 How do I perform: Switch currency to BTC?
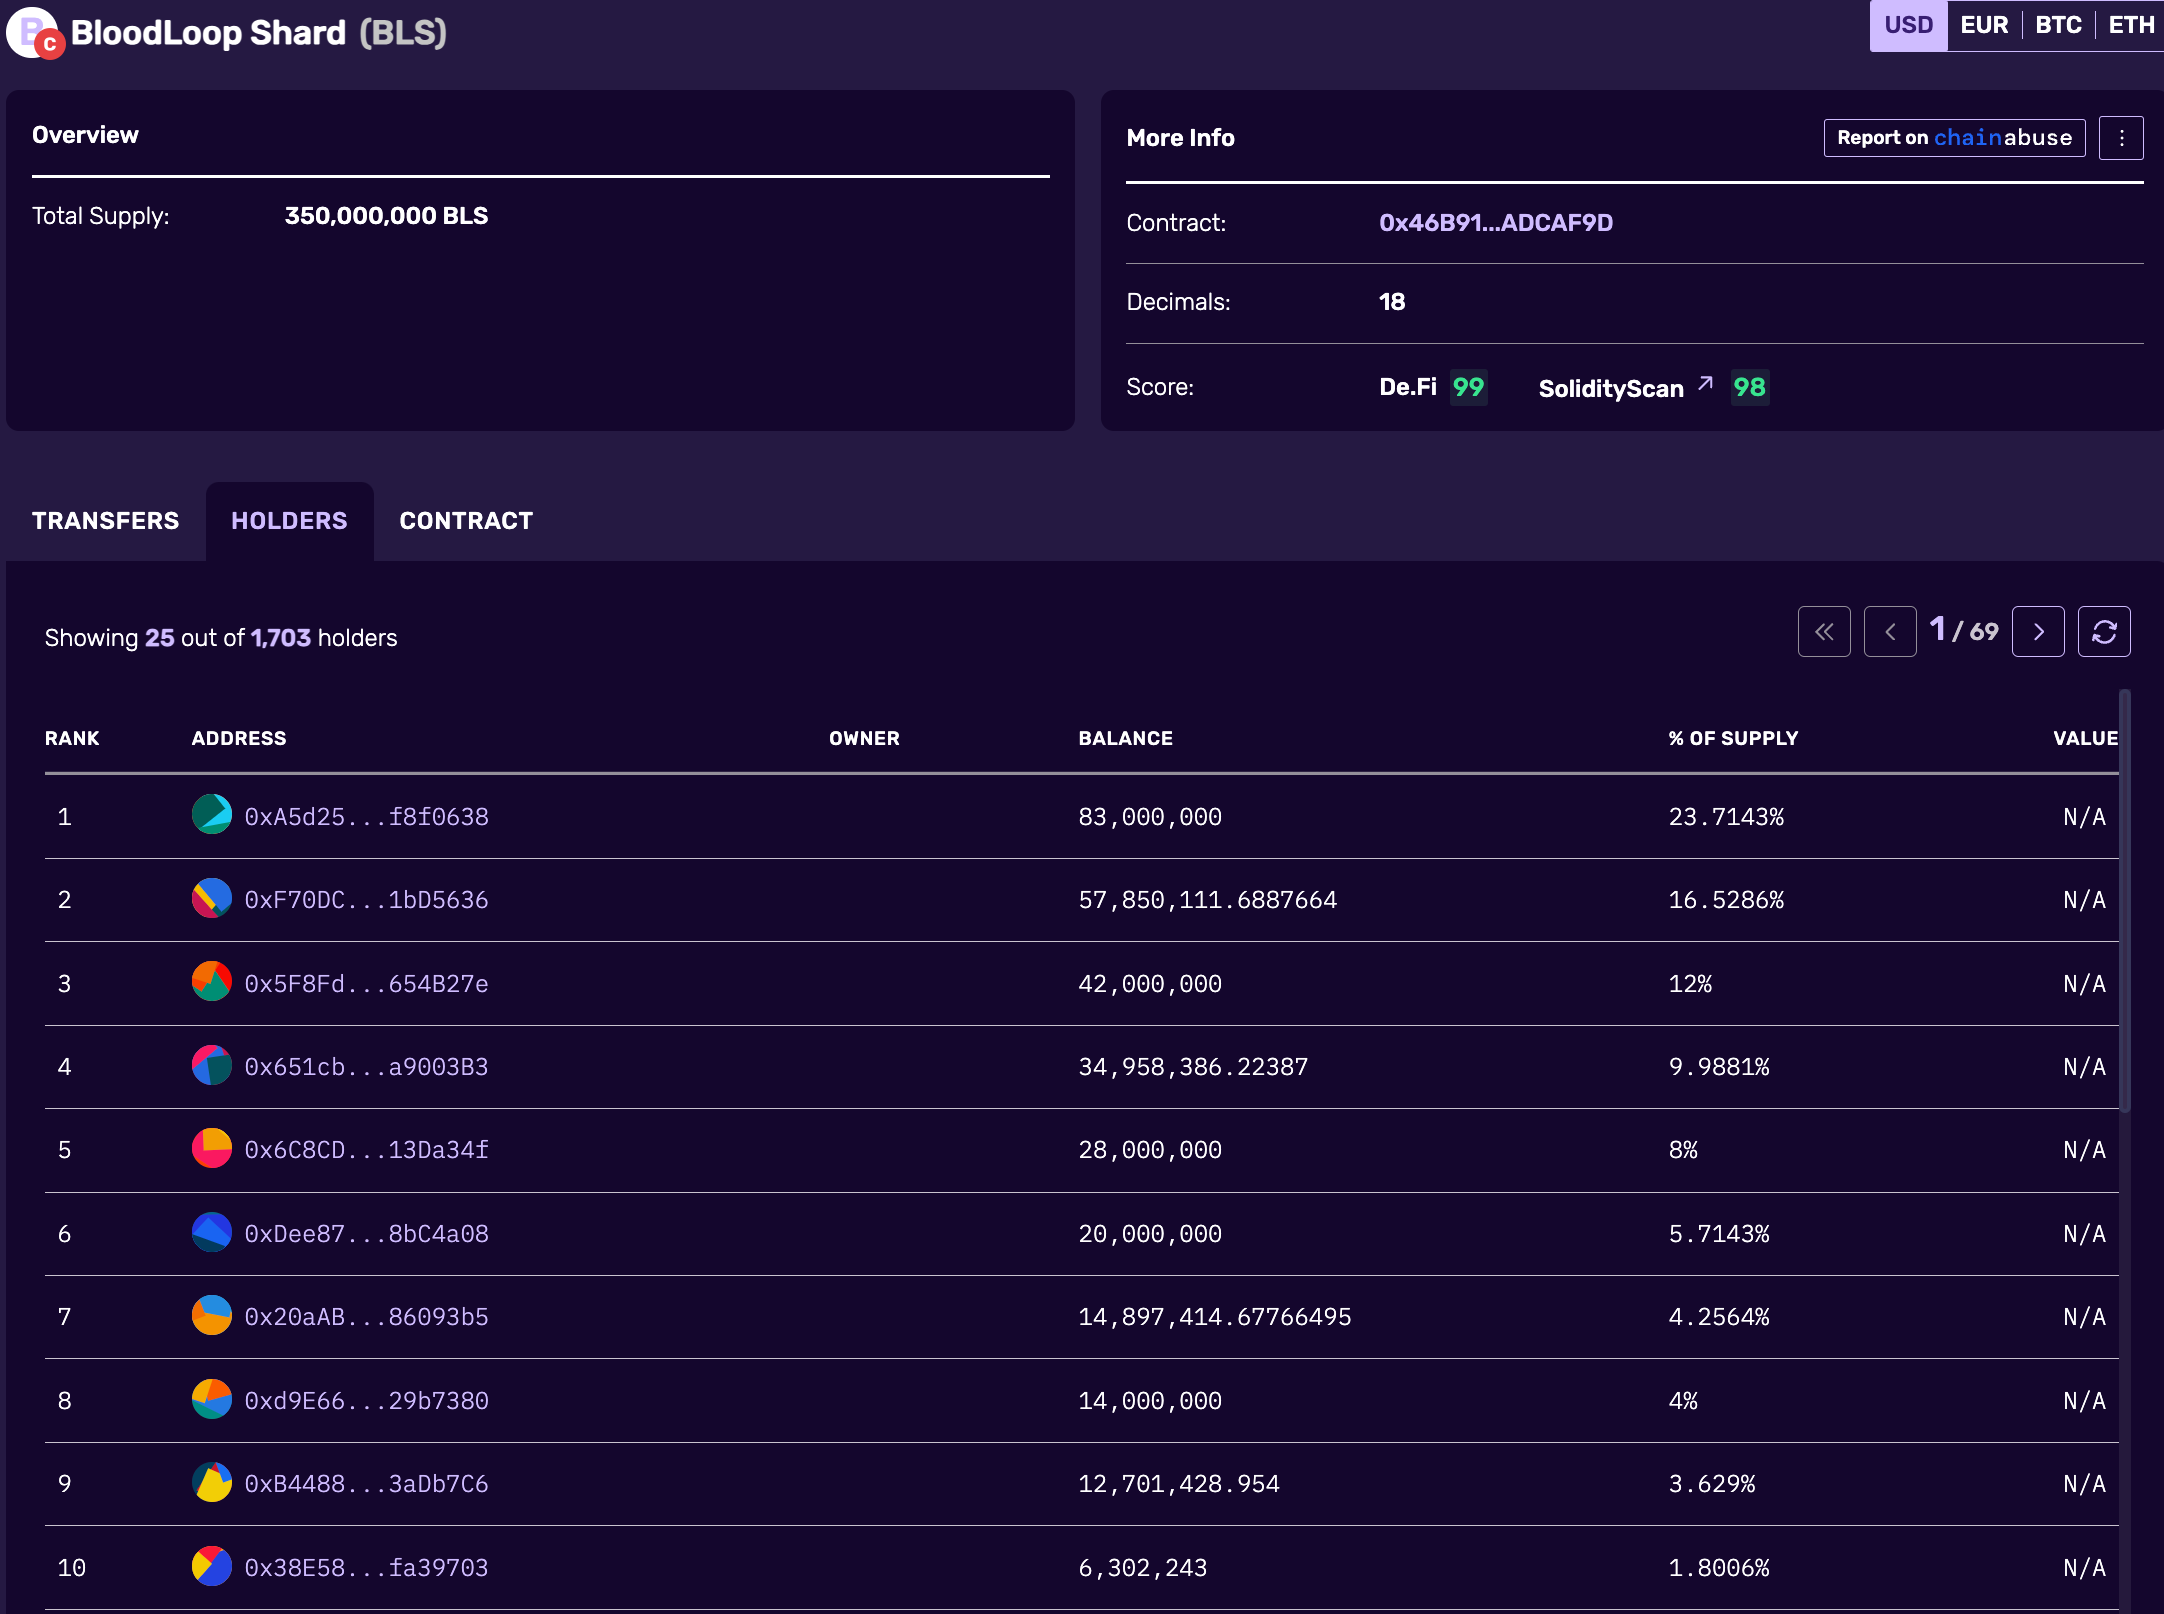point(2058,26)
